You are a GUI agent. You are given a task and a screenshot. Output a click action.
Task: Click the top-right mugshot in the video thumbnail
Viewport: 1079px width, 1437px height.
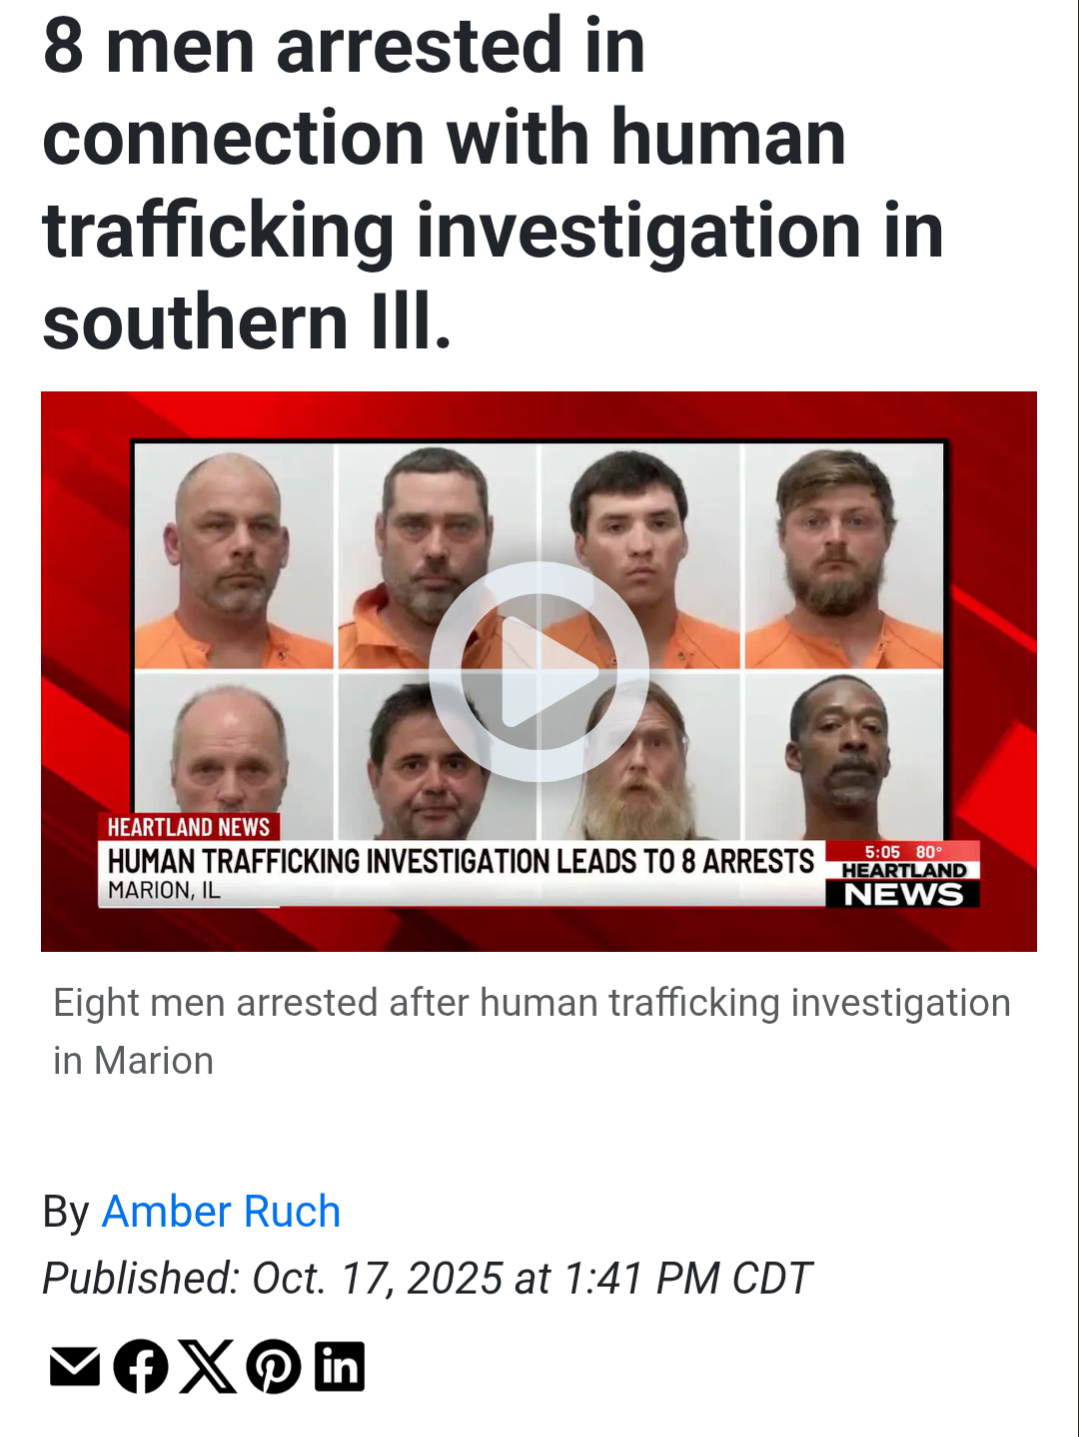pyautogui.click(x=843, y=556)
